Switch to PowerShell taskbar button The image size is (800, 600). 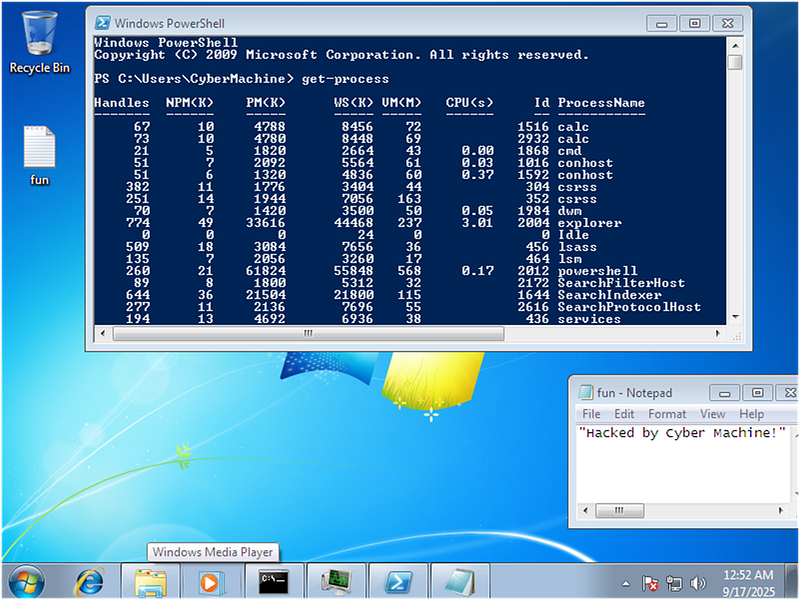[398, 582]
